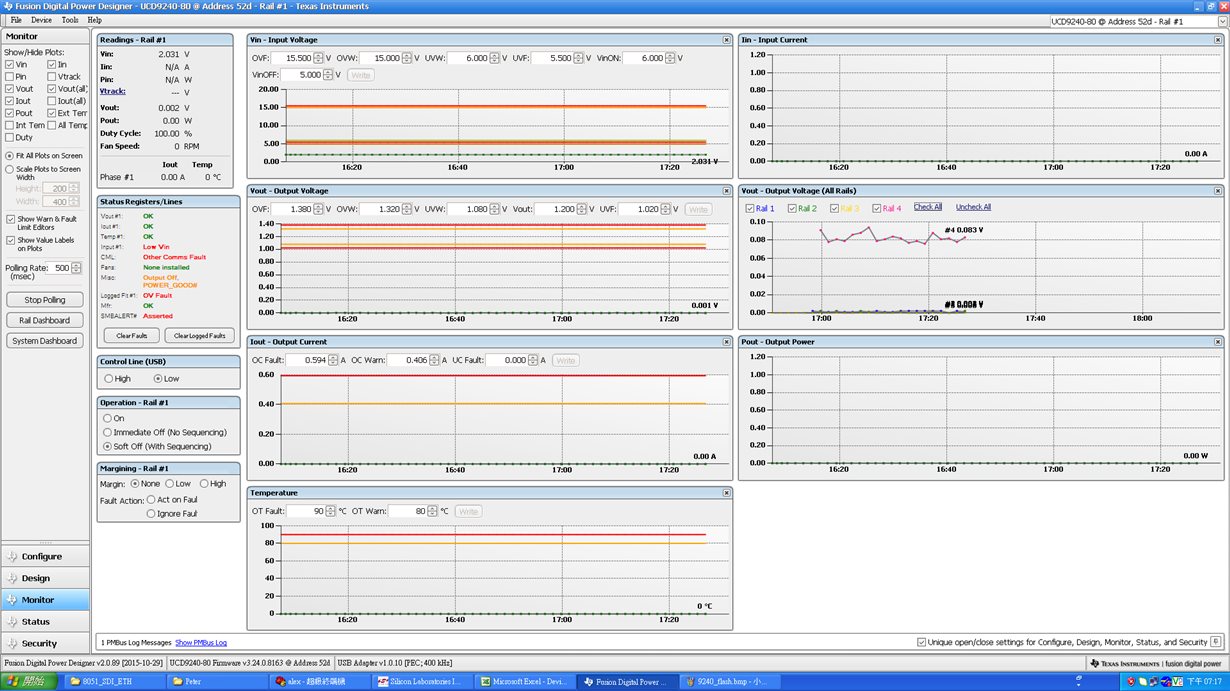
Task: Close the Vin - Input Voltage plot panel
Action: [x=727, y=40]
